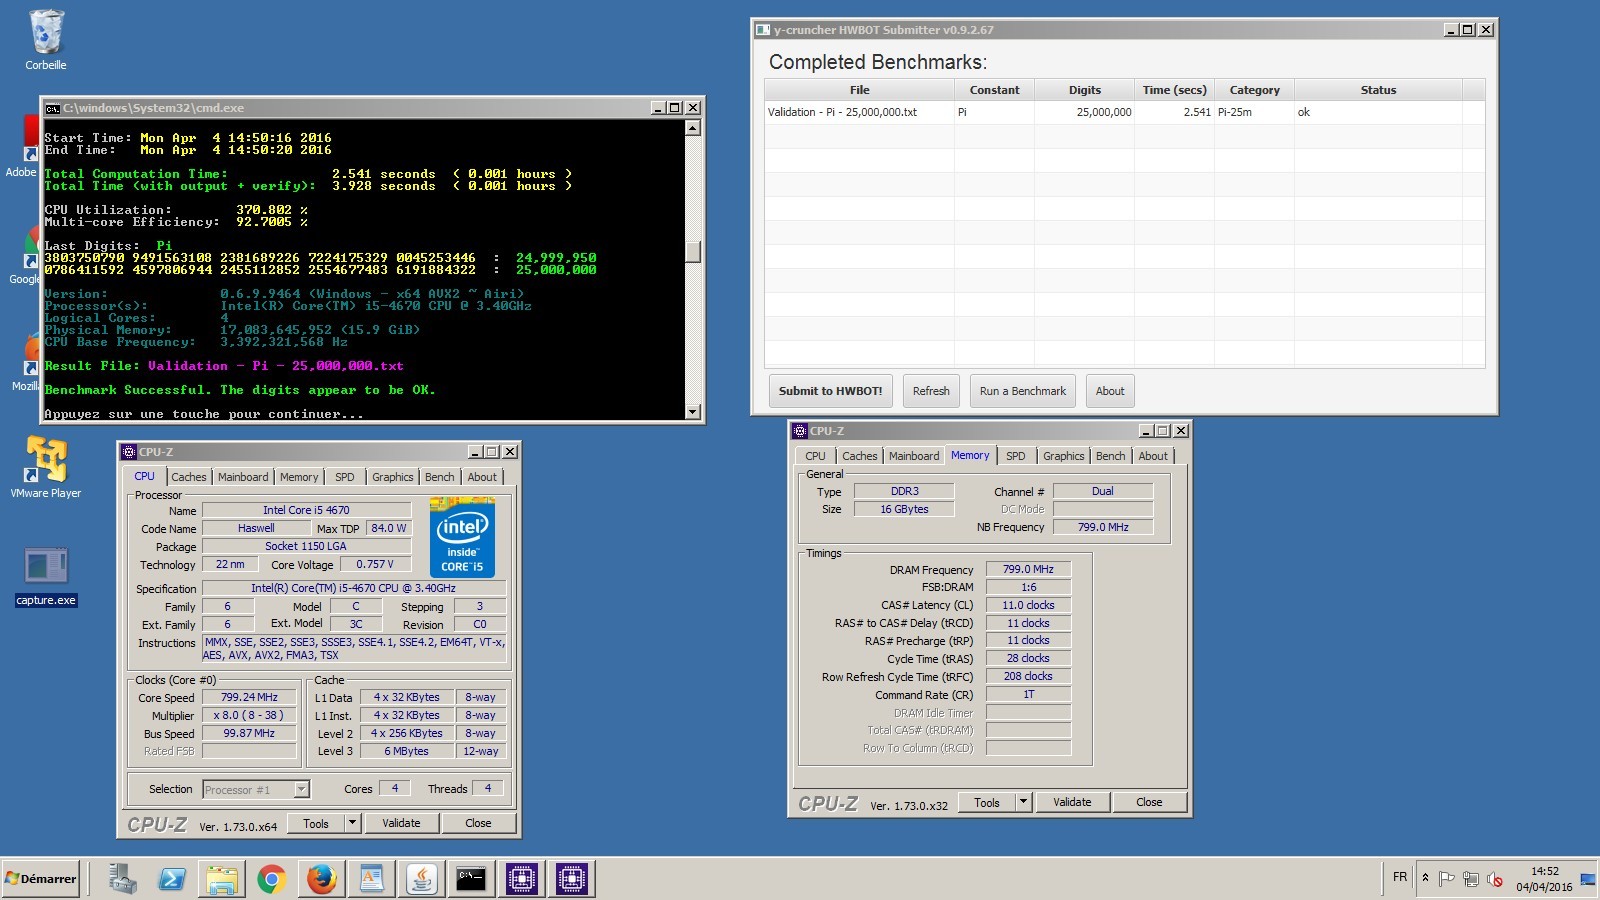Viewport: 1600px width, 900px height.
Task: Open the network tray icon
Action: [x=1470, y=879]
